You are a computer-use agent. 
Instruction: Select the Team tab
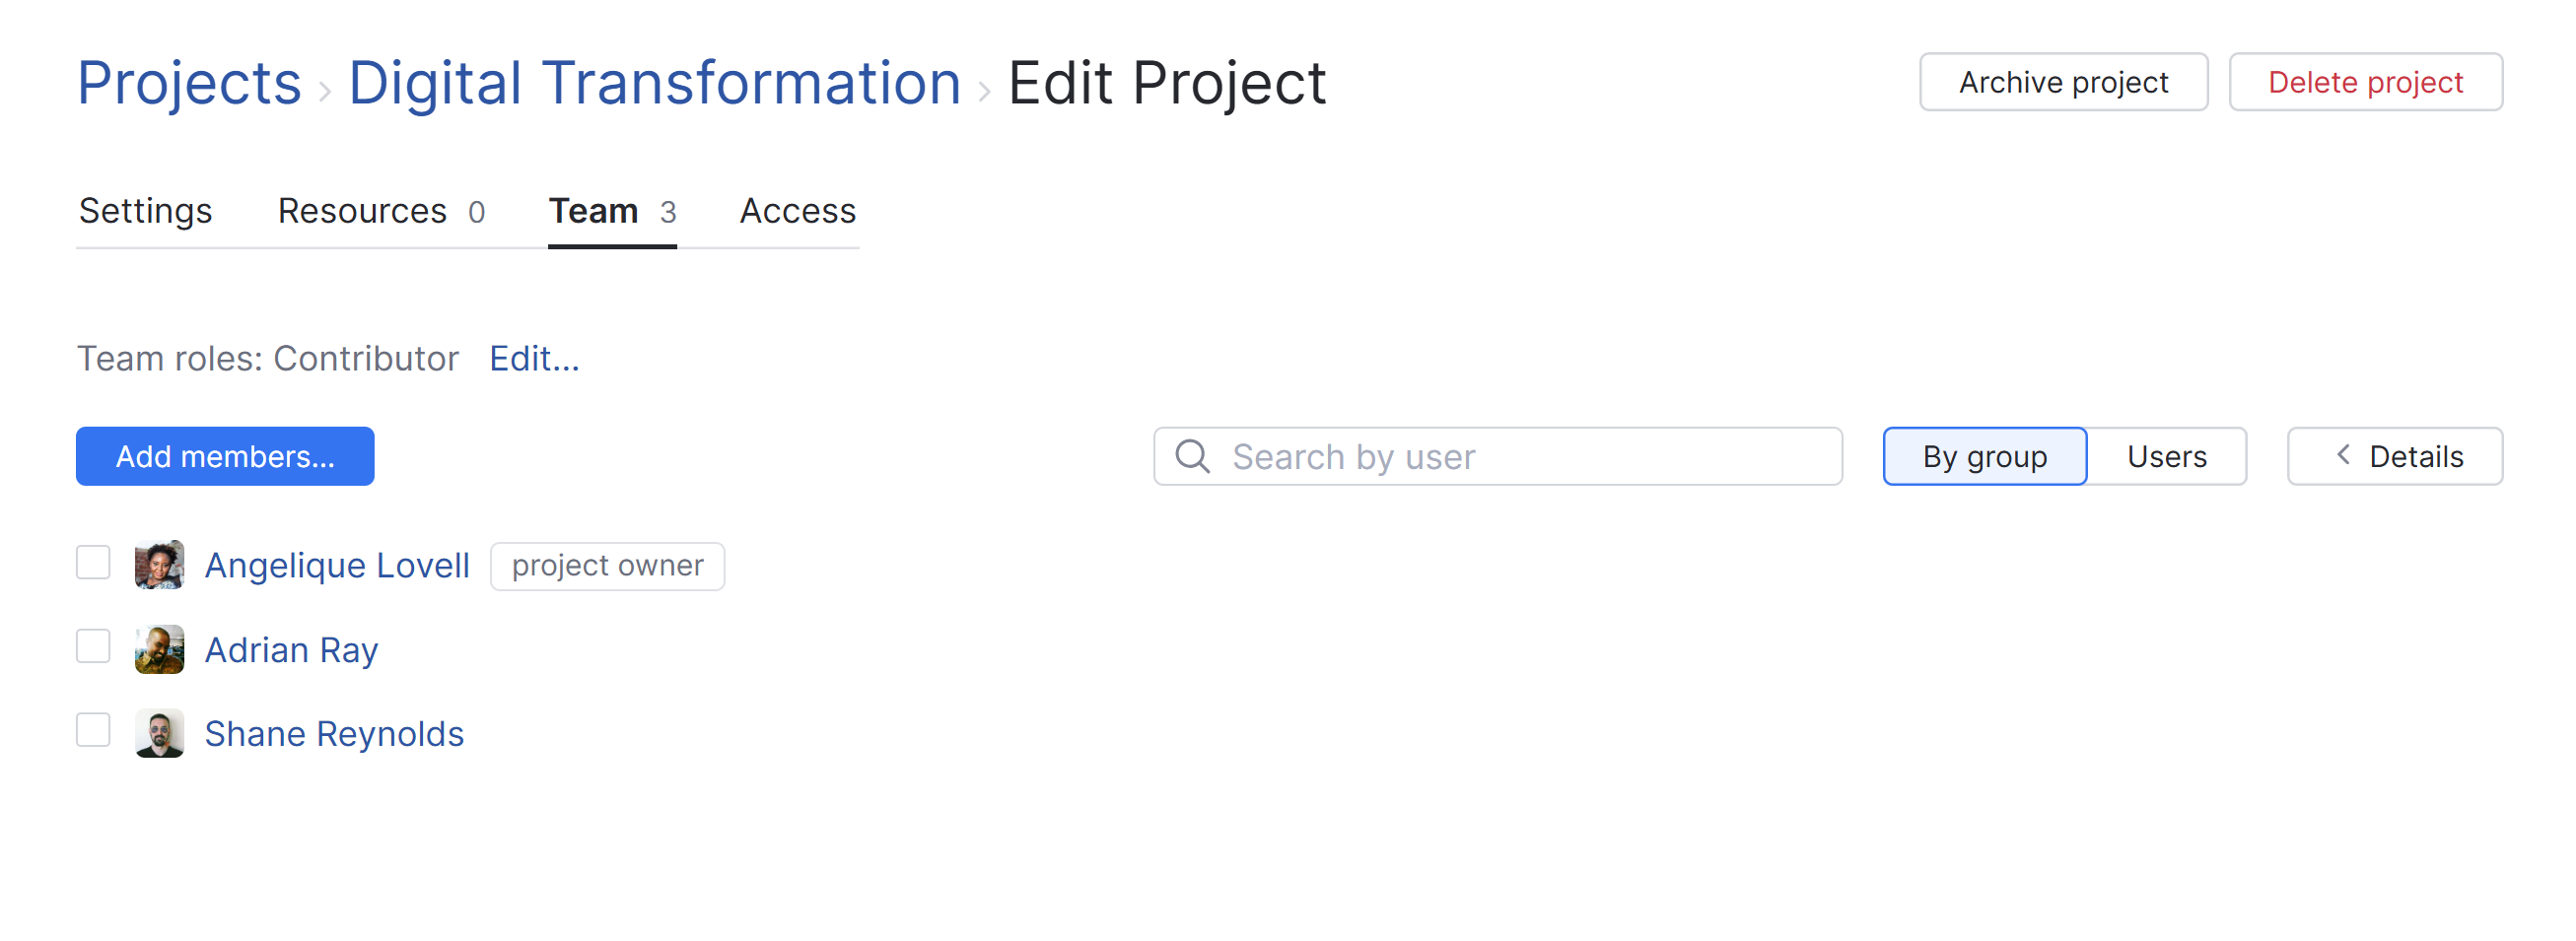611,211
